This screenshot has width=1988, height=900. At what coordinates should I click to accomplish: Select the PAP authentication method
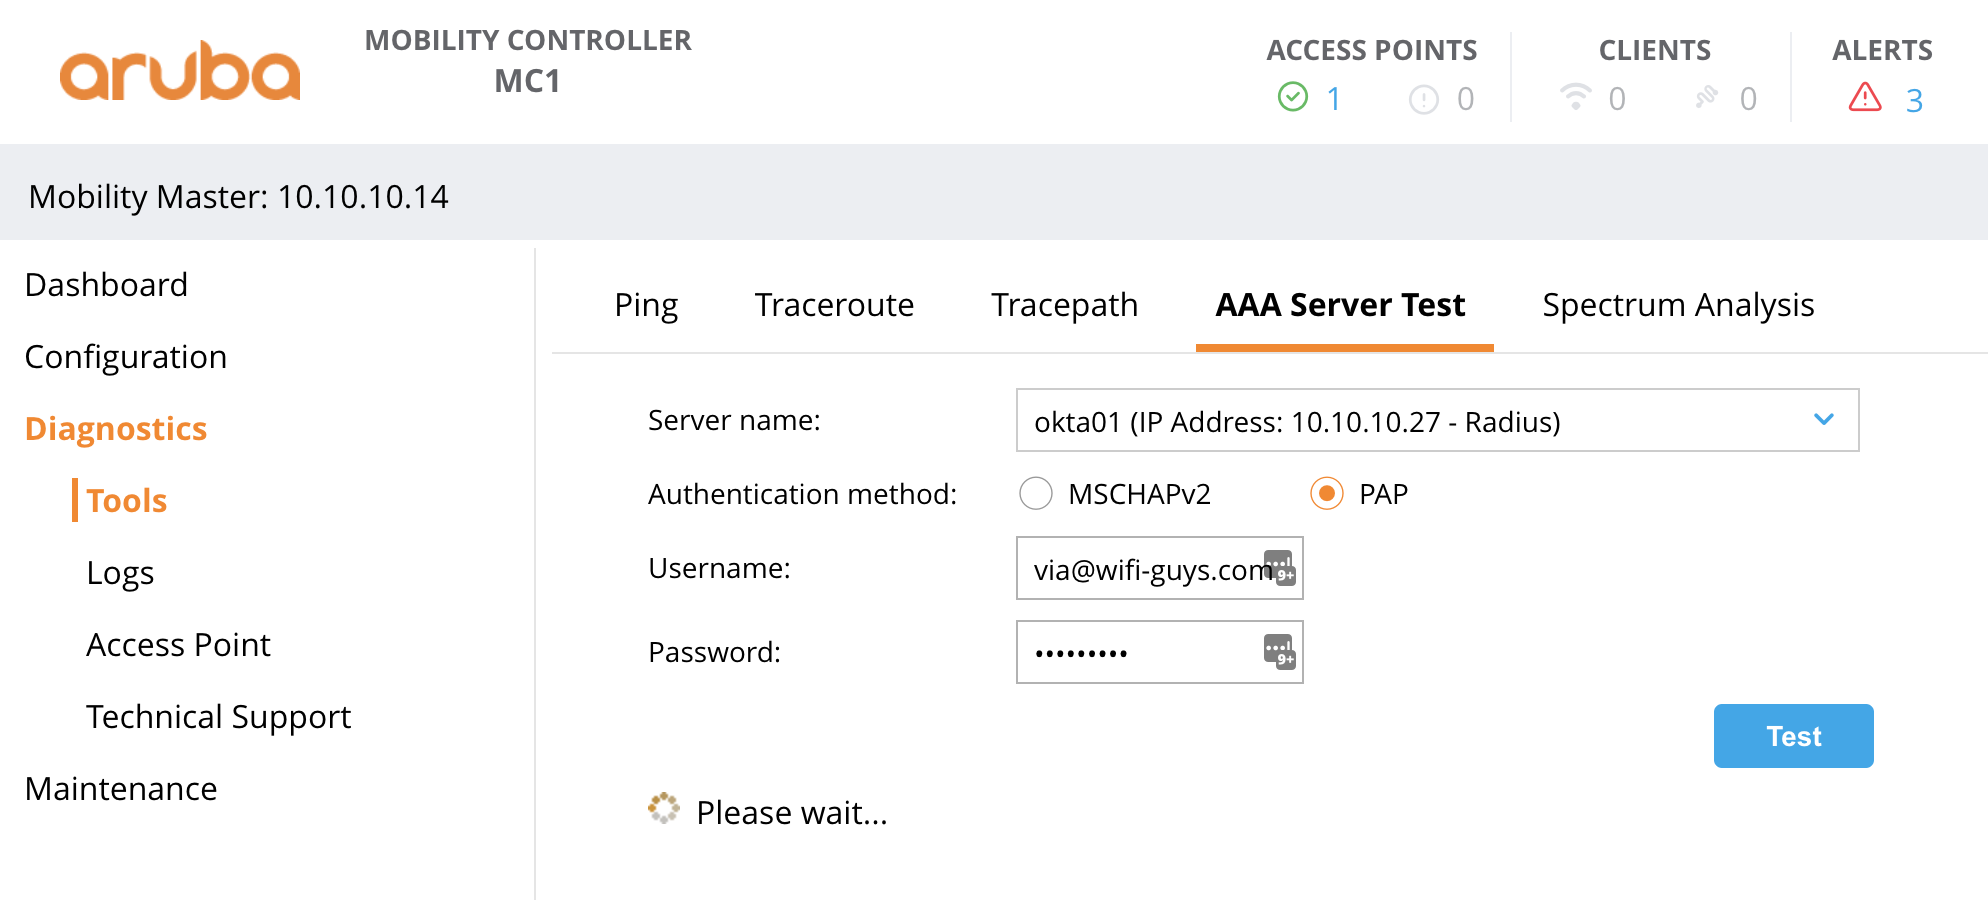click(x=1327, y=493)
